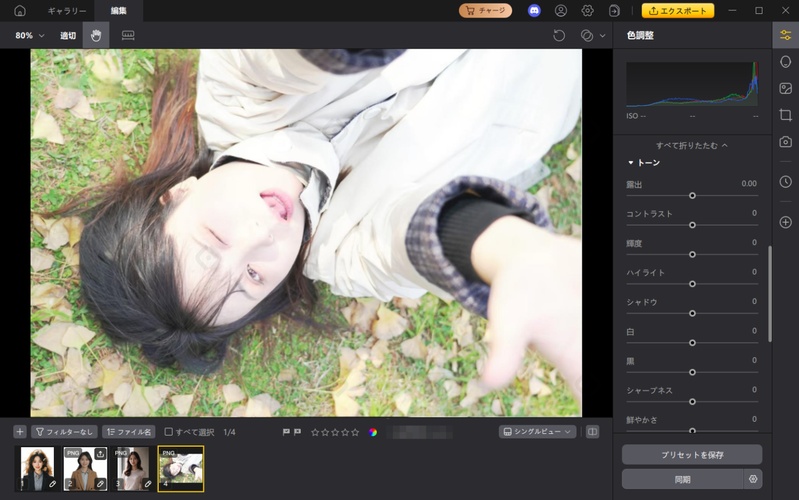Click the 同期 sync button

682,480
